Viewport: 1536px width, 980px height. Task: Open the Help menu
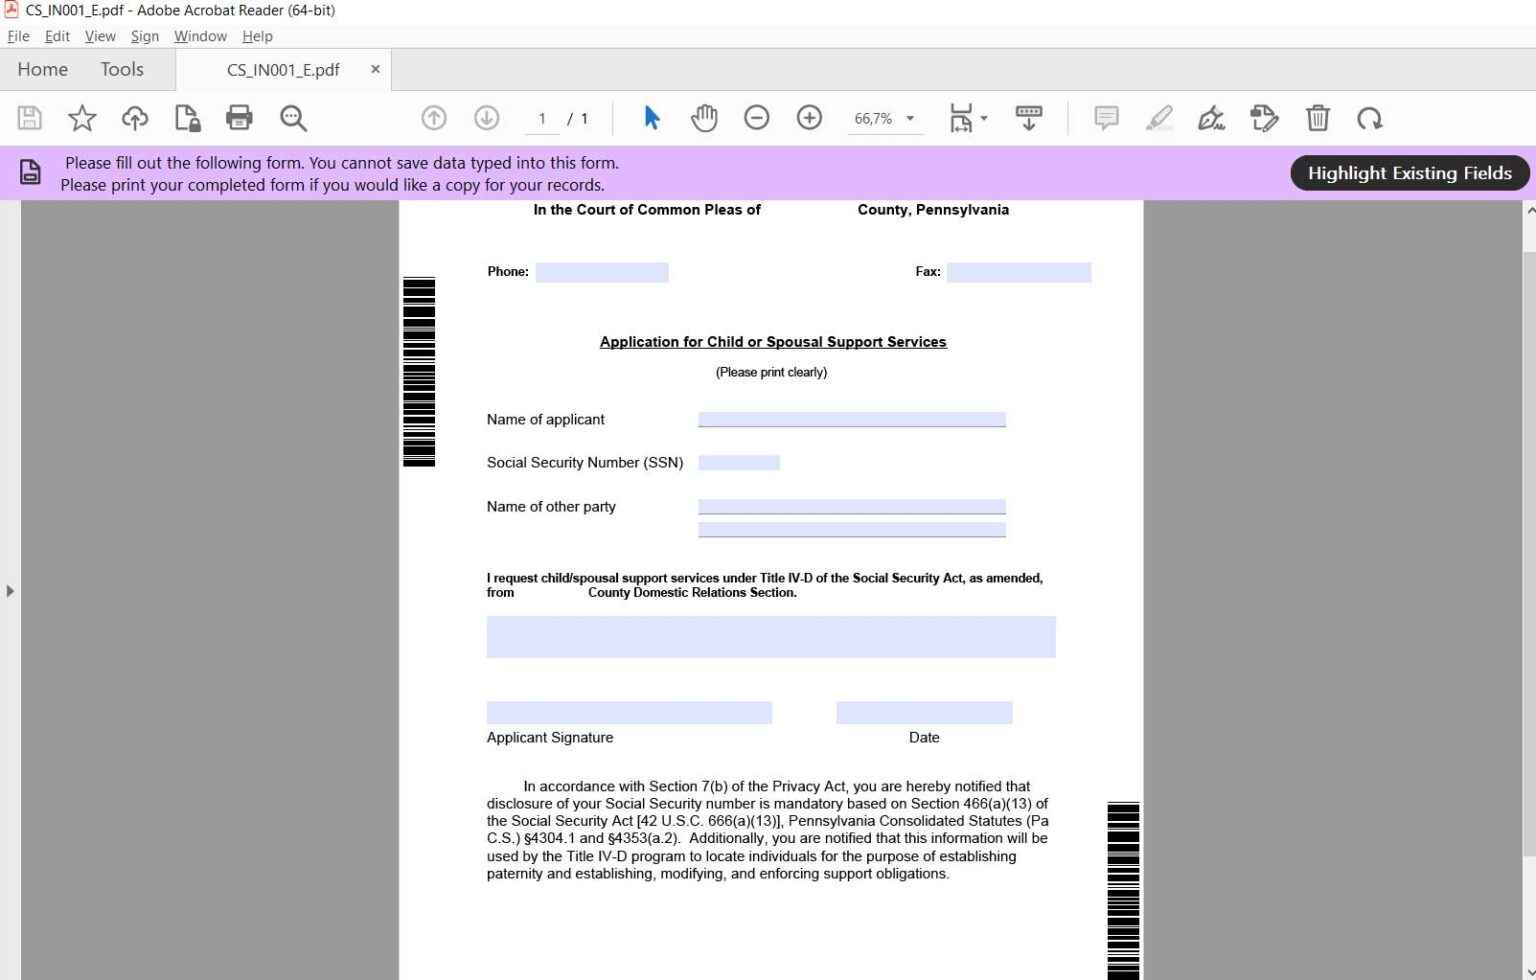click(x=257, y=36)
